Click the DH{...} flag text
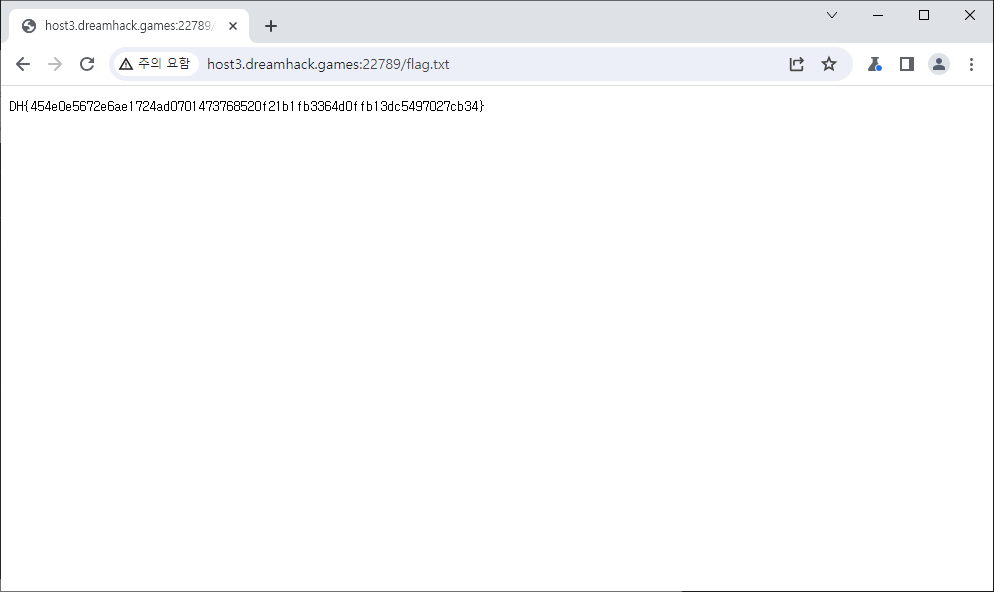The image size is (994, 592). coord(246,106)
